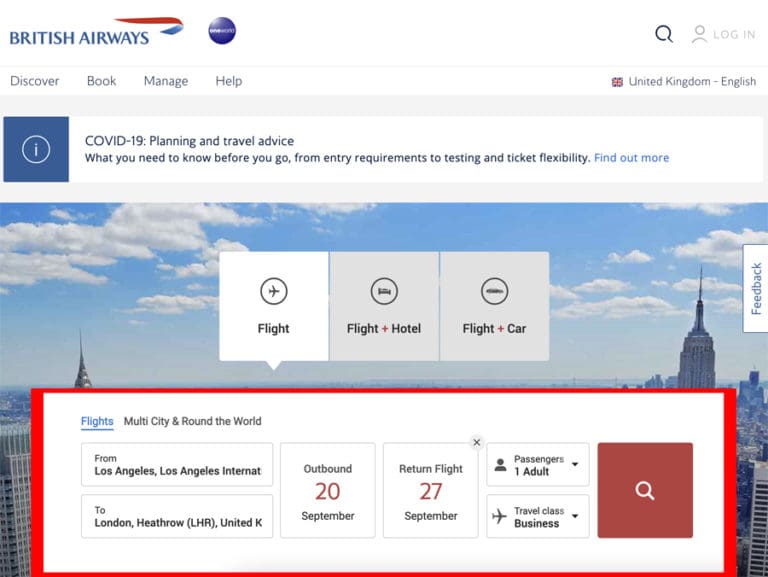The image size is (768, 577).
Task: Click the passenger person icon
Action: click(500, 465)
